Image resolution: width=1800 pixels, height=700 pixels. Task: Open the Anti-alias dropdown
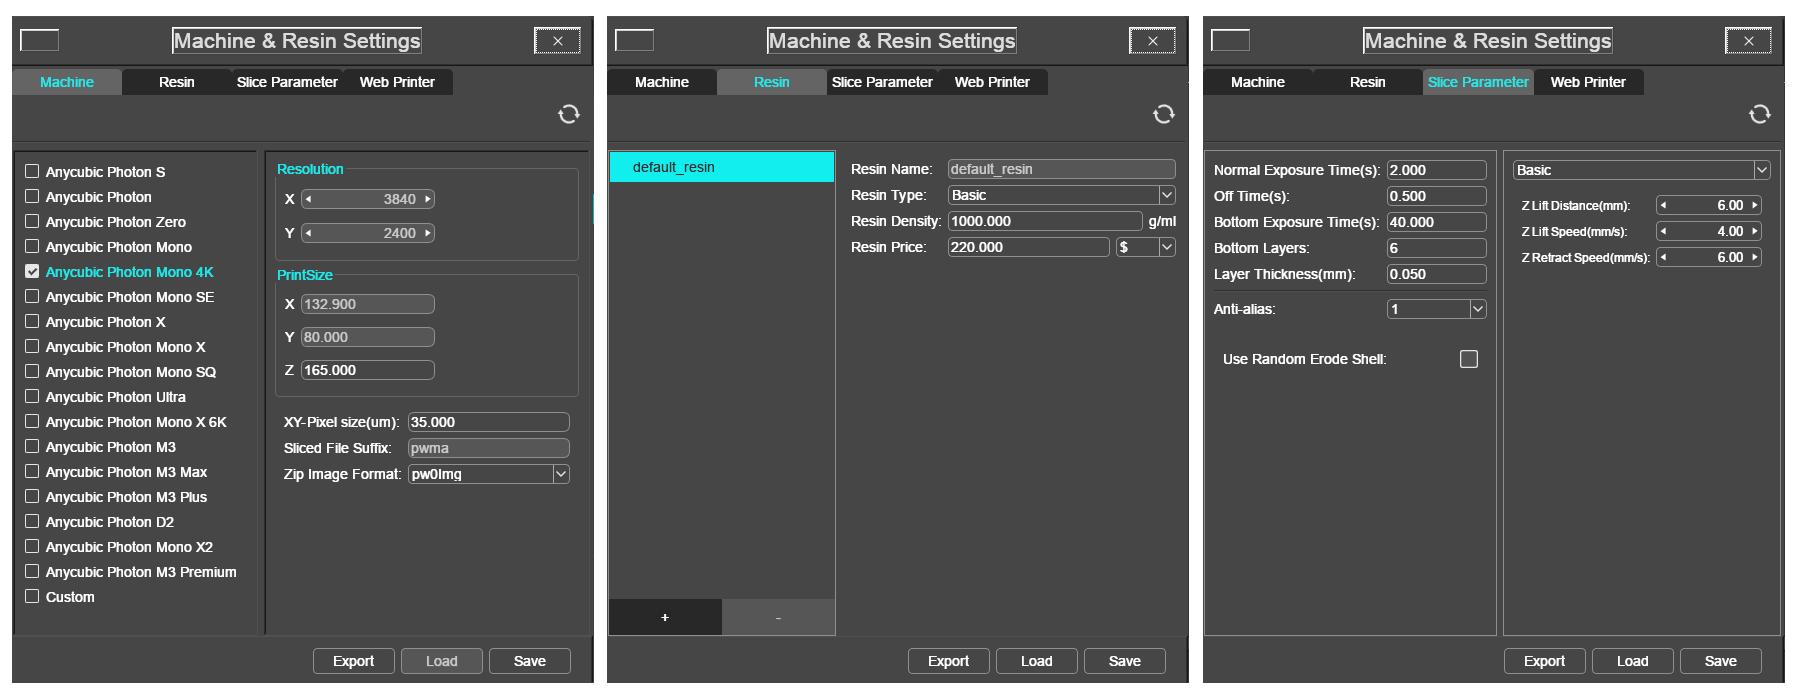tap(1478, 309)
